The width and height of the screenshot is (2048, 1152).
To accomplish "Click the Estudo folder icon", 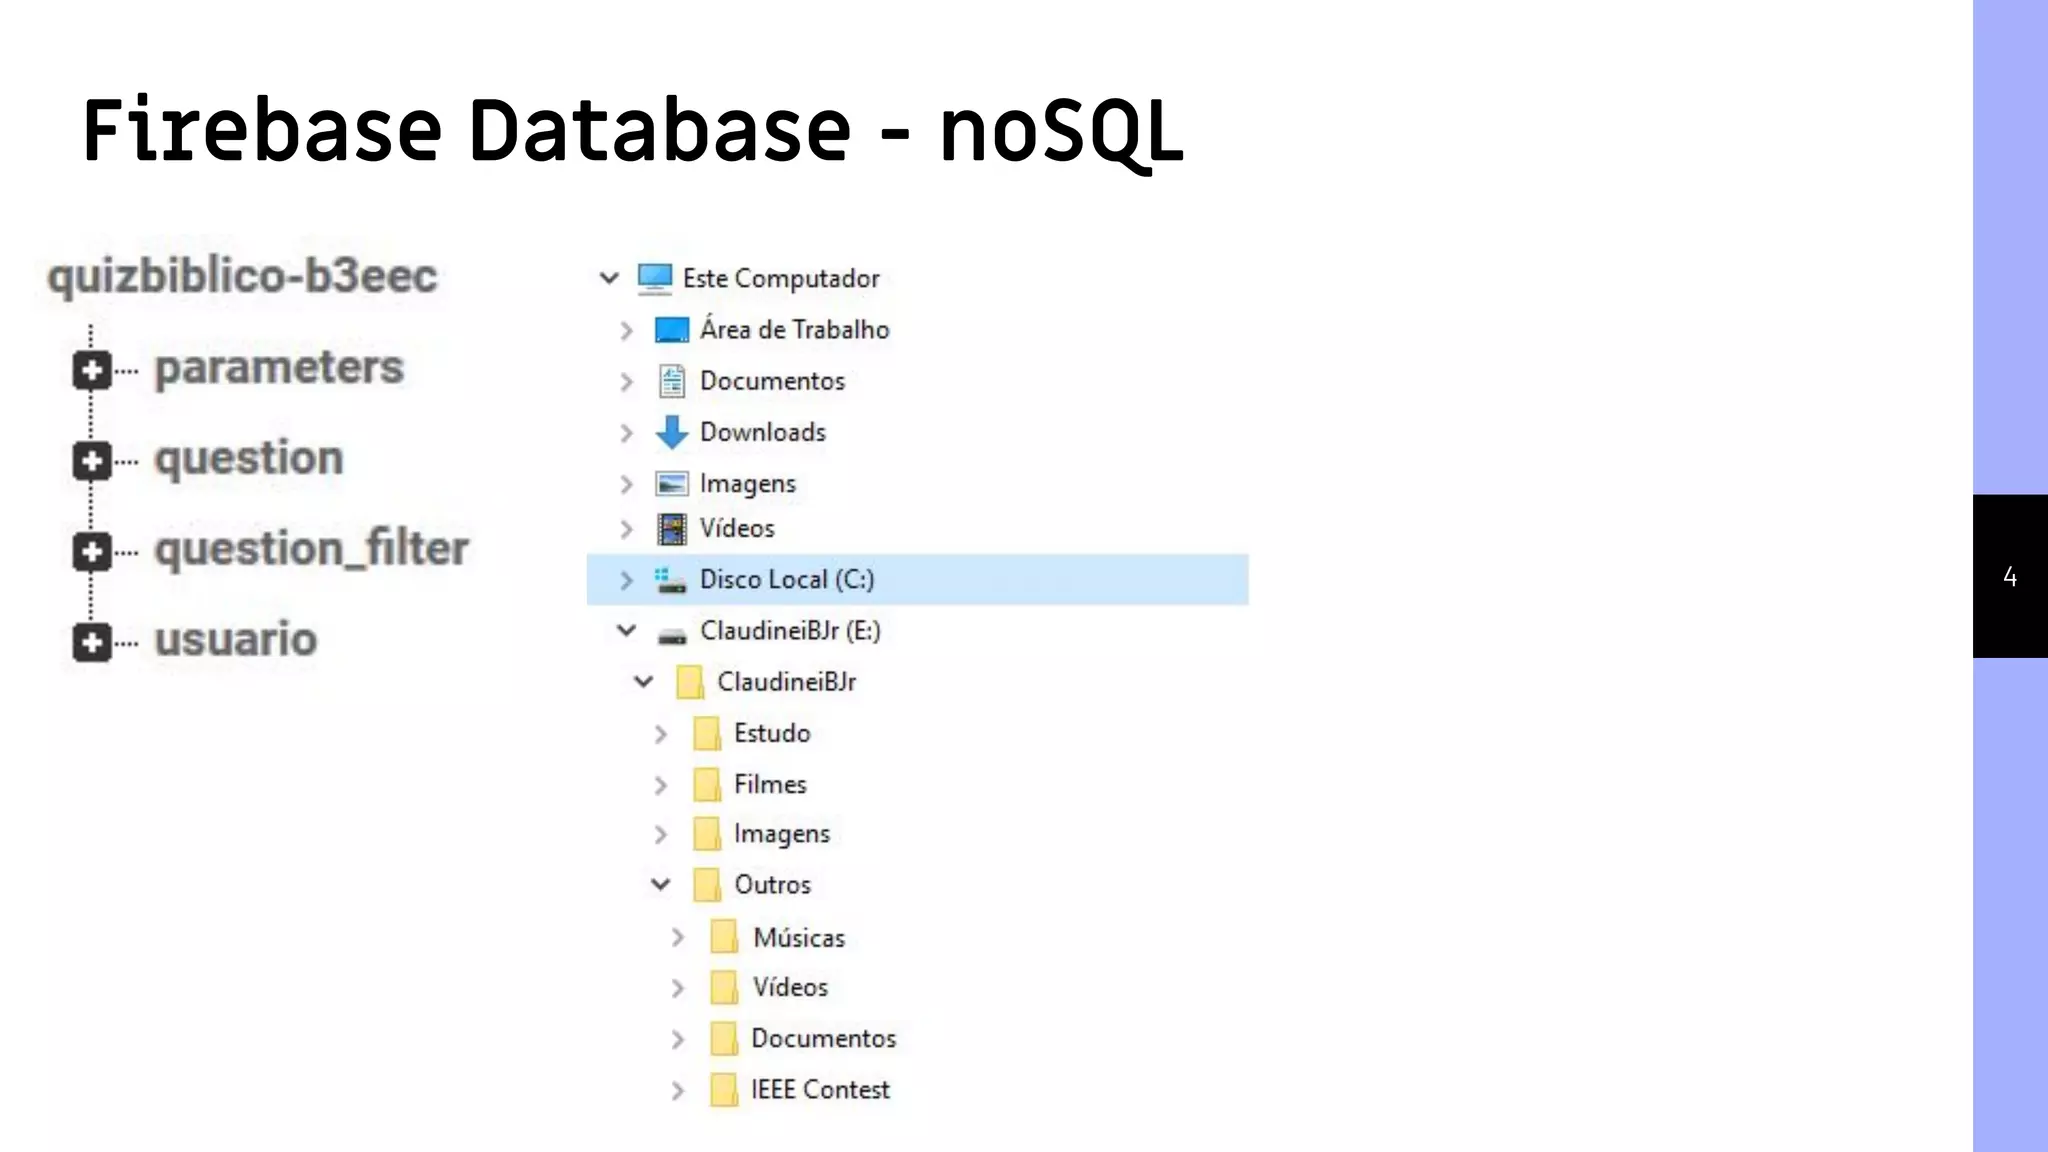I will click(707, 733).
